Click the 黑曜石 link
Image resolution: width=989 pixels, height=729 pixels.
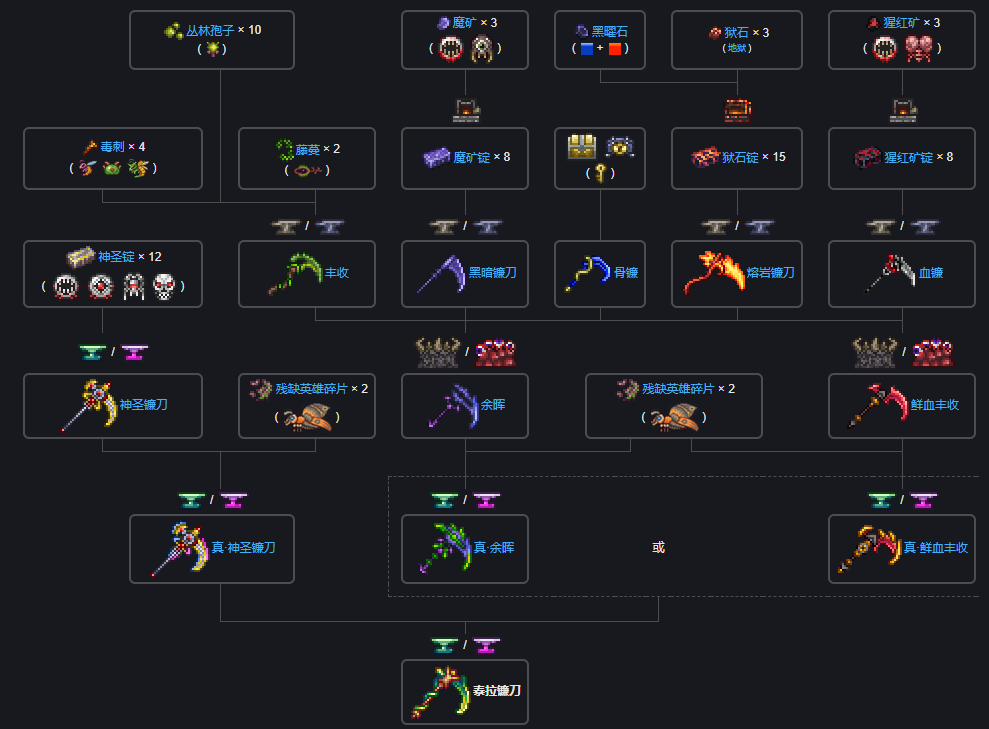tap(609, 32)
